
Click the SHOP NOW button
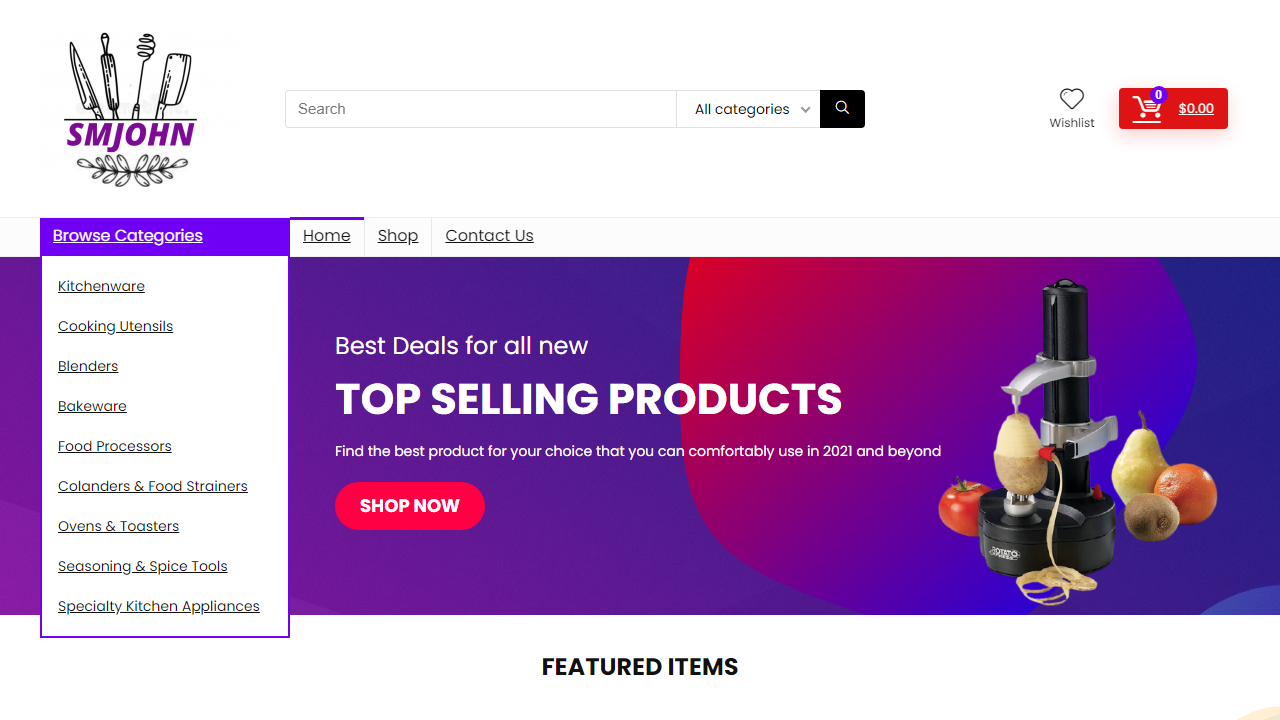[x=410, y=506]
